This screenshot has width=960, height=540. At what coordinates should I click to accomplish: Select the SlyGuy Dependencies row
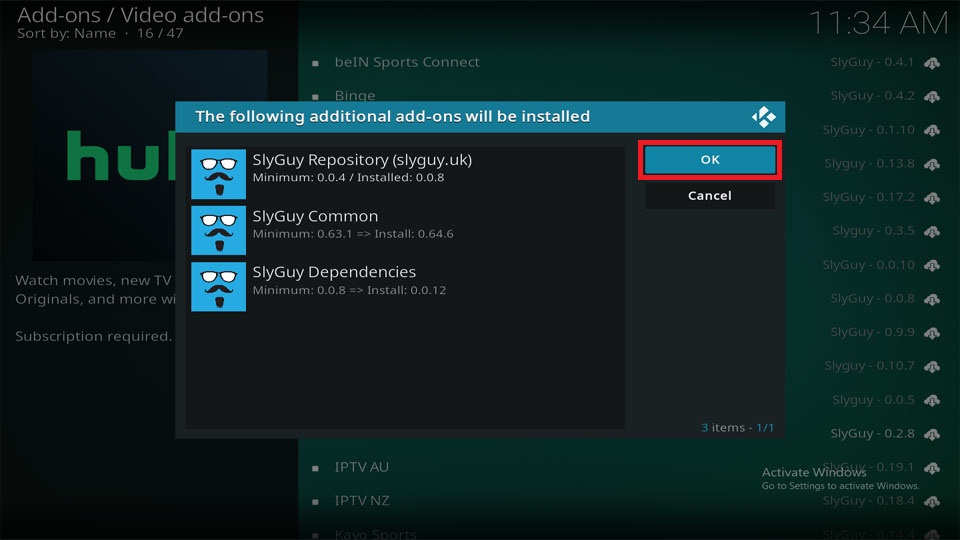pos(407,287)
